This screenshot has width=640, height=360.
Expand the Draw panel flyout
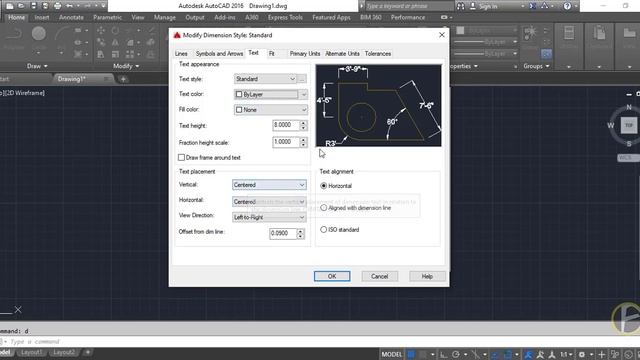pos(37,66)
